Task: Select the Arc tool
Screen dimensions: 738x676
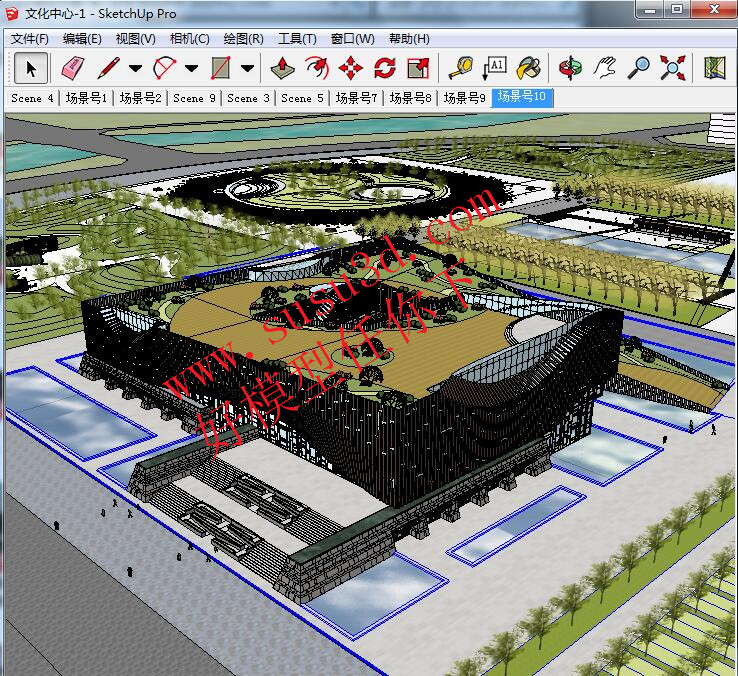Action: coord(164,68)
